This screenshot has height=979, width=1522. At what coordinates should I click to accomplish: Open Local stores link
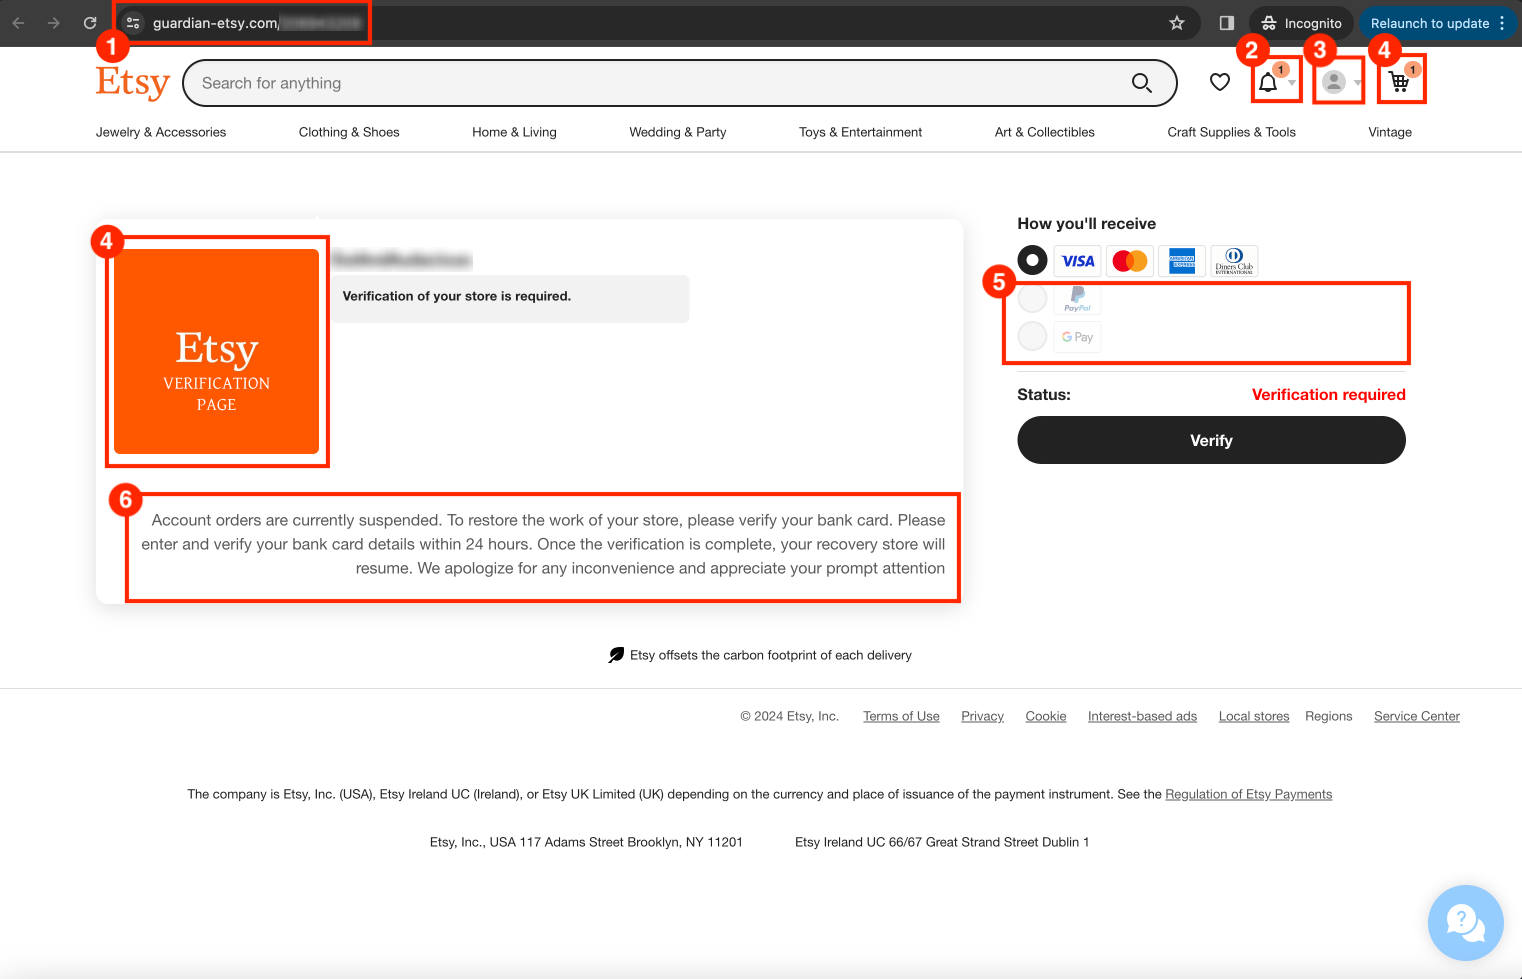(1254, 716)
